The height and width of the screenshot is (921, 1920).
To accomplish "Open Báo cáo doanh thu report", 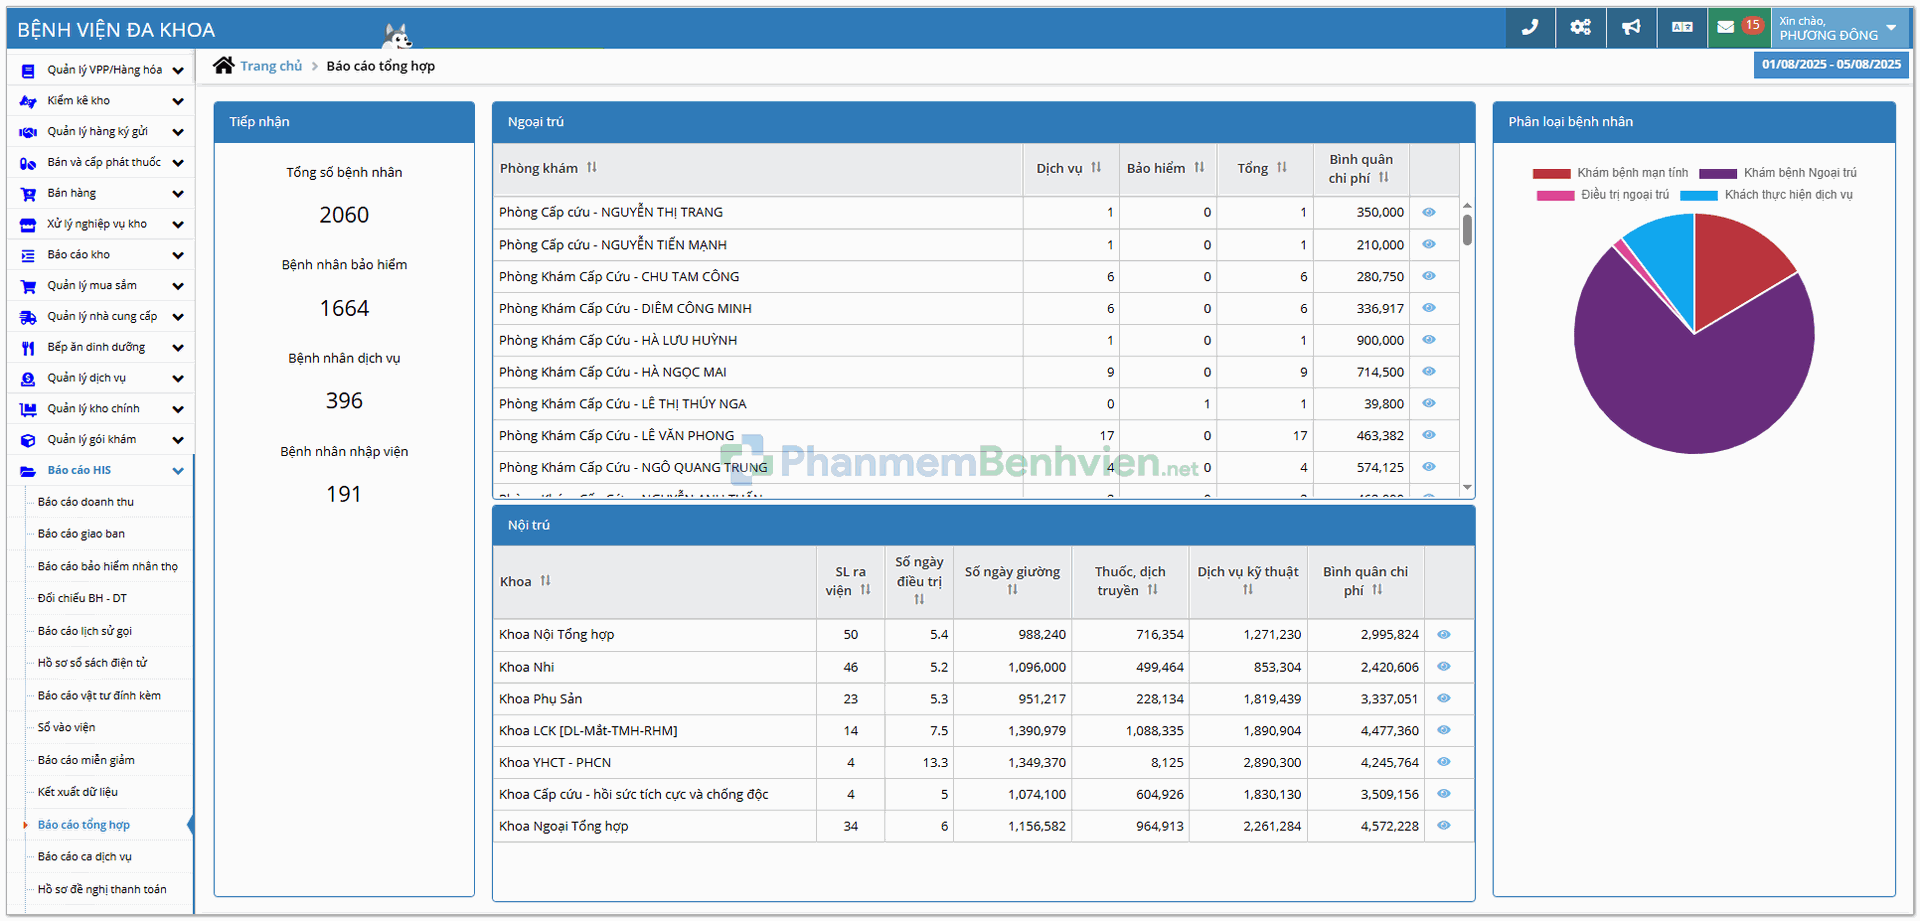I will pyautogui.click(x=86, y=502).
